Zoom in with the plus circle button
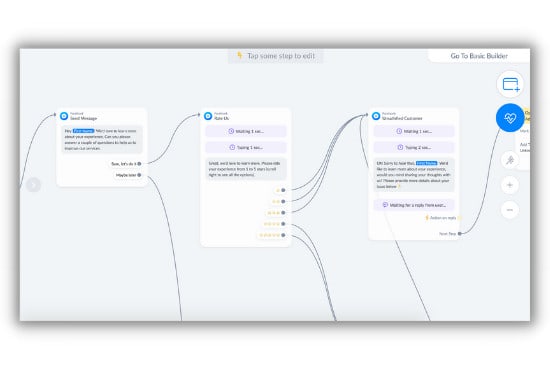 (x=510, y=185)
